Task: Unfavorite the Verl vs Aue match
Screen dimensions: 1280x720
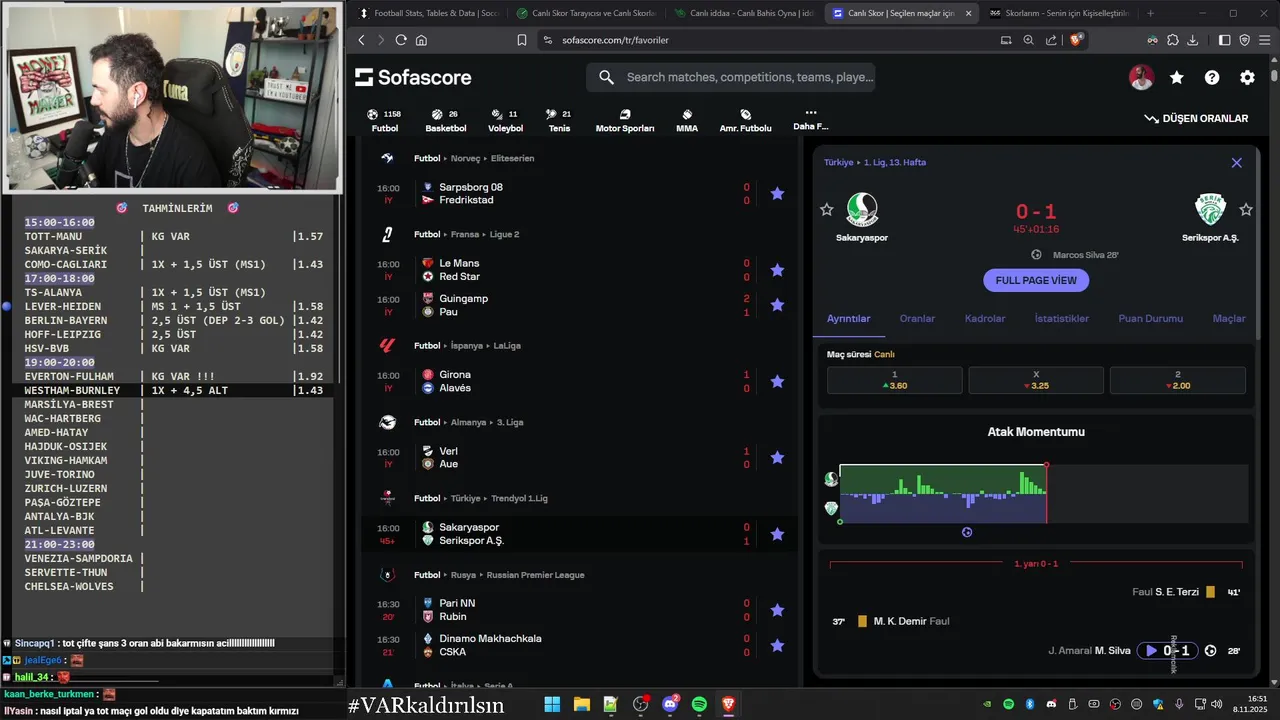Action: coord(777,458)
